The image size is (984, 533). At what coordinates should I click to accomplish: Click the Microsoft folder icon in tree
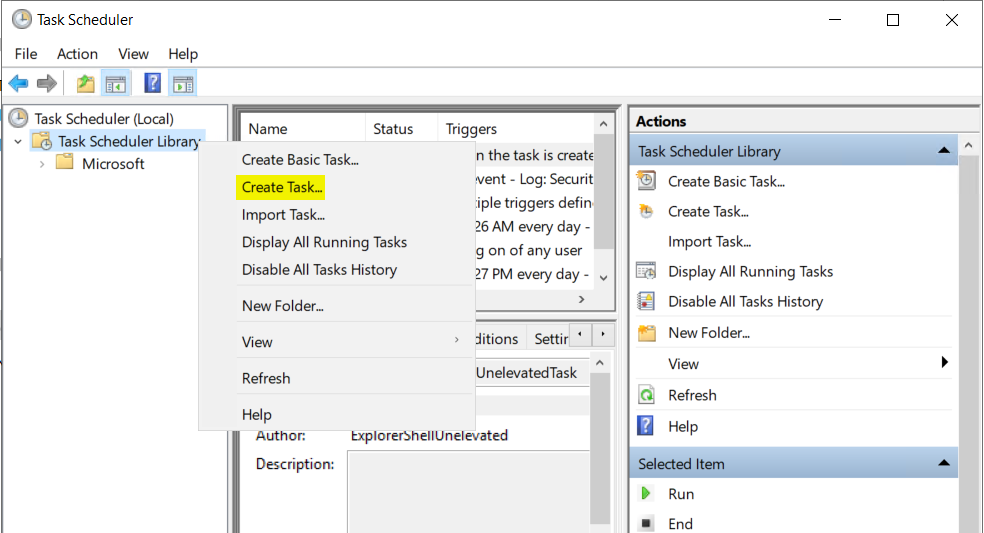pos(65,163)
